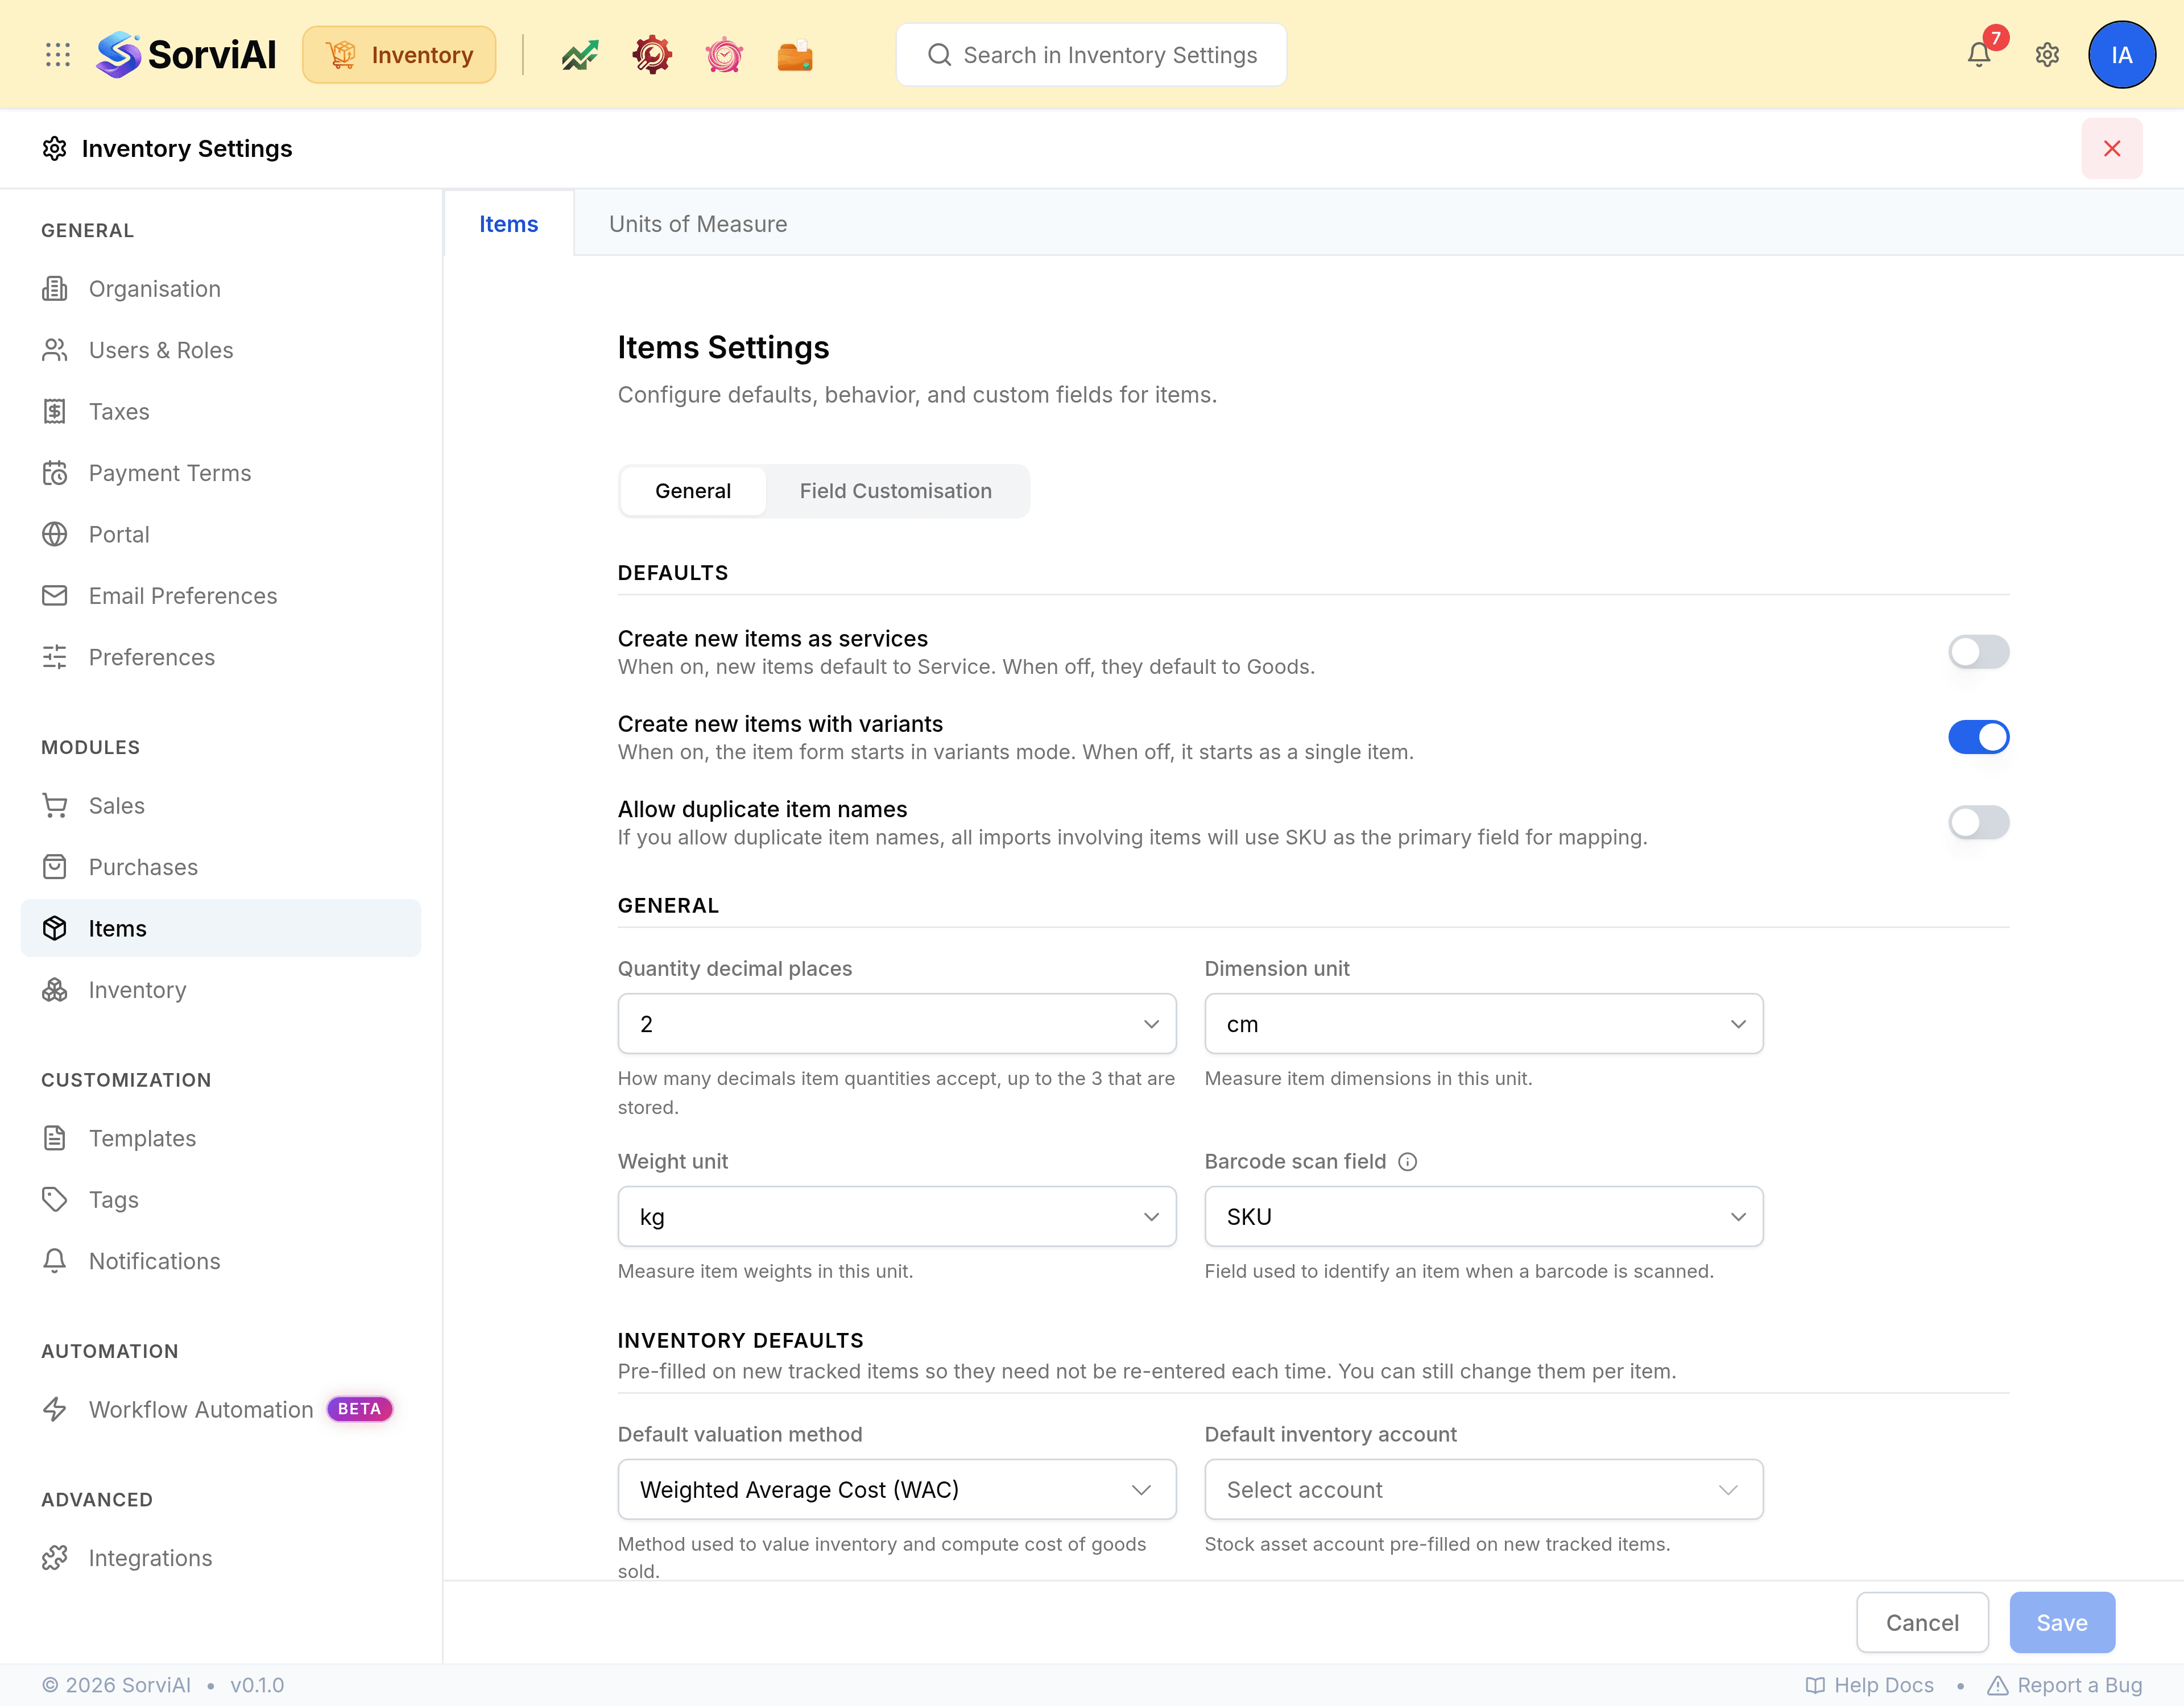Viewport: 2184px width, 1706px height.
Task: Open Payment Terms settings
Action: coord(220,473)
